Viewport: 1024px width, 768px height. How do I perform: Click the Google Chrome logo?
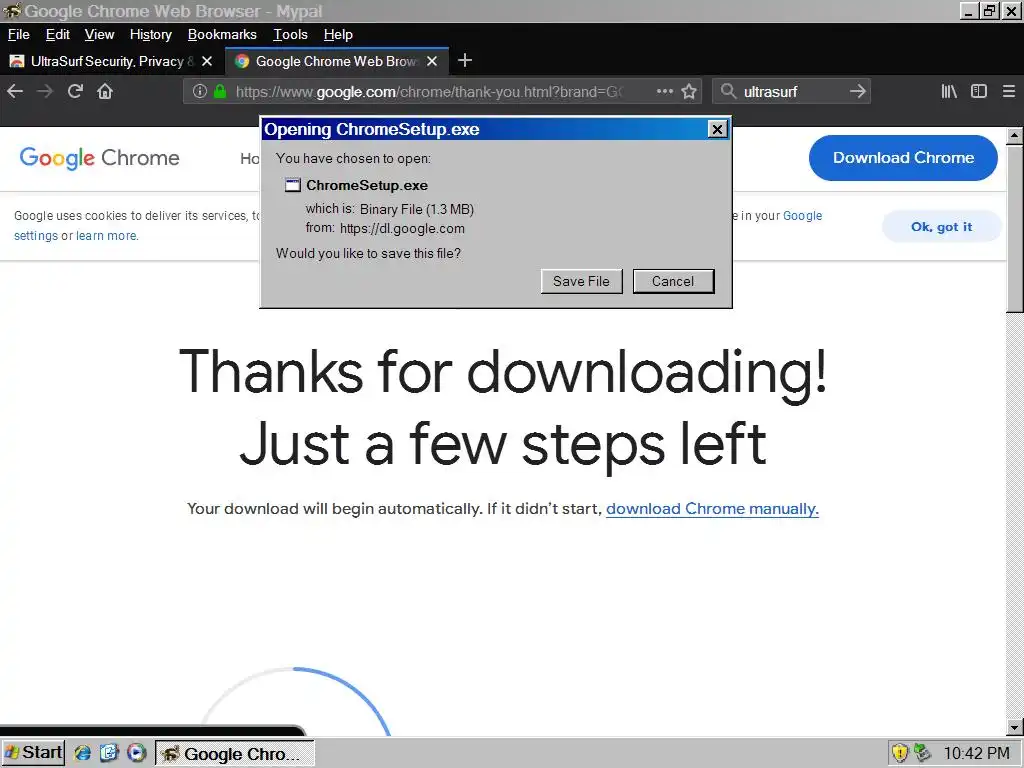click(99, 158)
